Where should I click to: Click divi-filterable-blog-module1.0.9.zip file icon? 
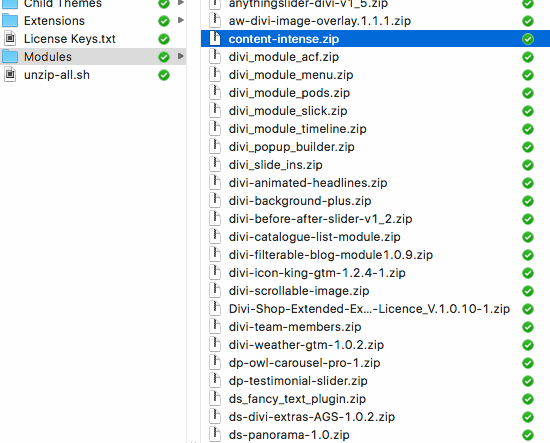click(x=215, y=255)
